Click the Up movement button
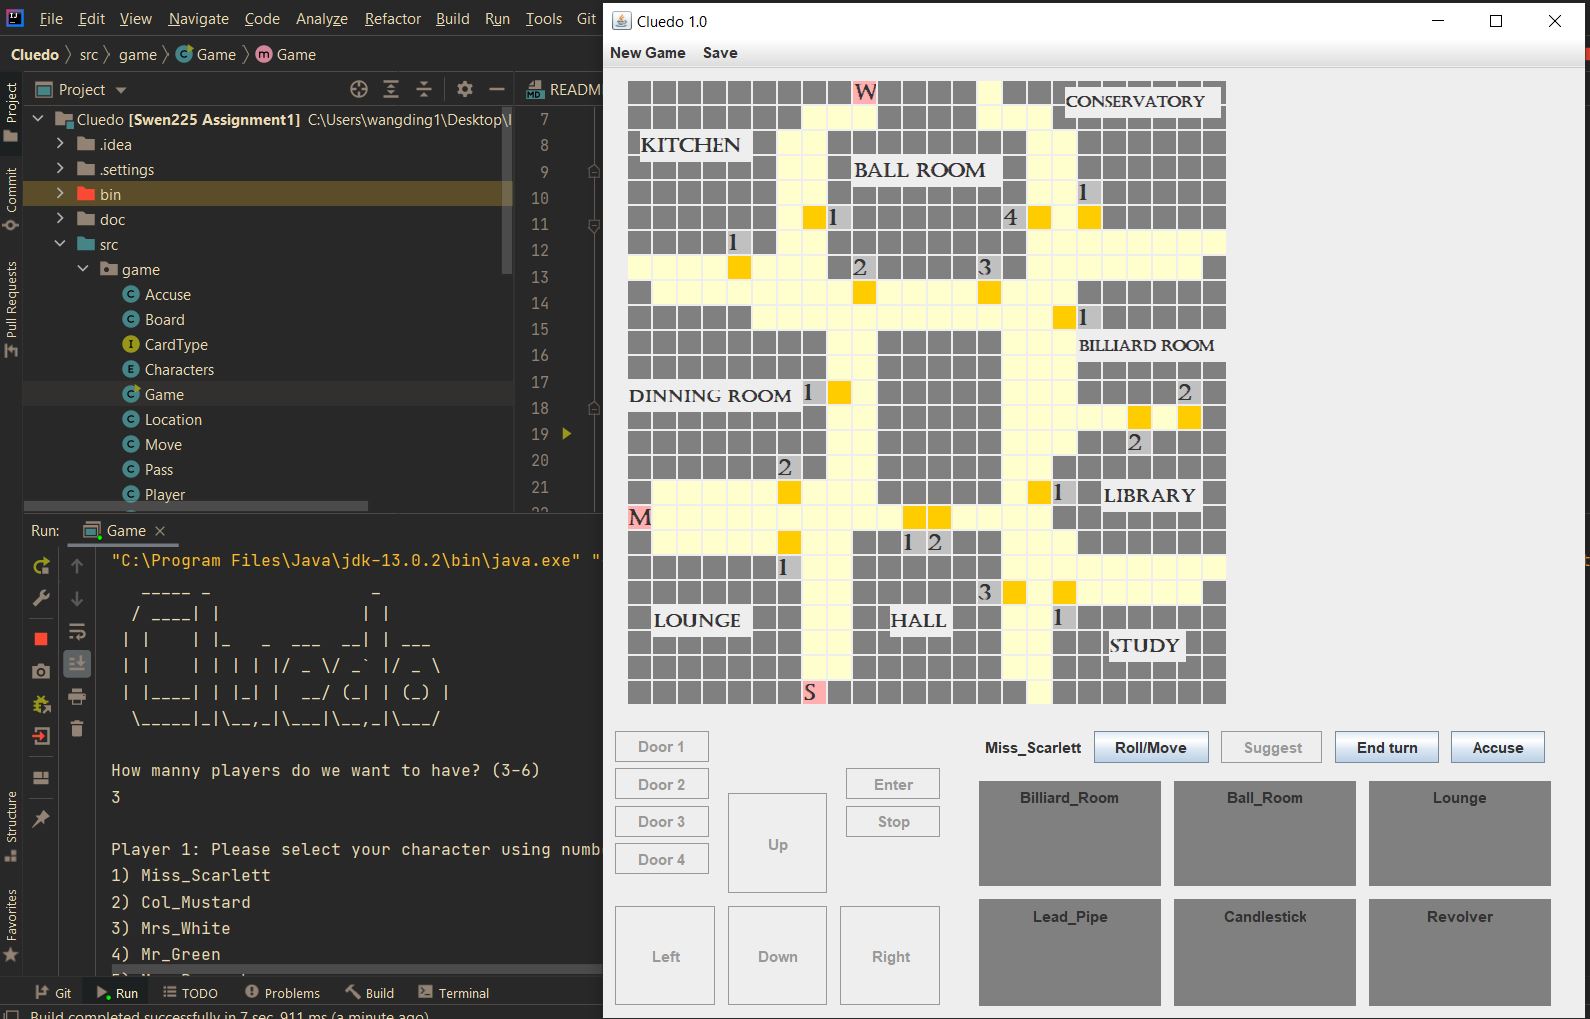 pyautogui.click(x=777, y=843)
